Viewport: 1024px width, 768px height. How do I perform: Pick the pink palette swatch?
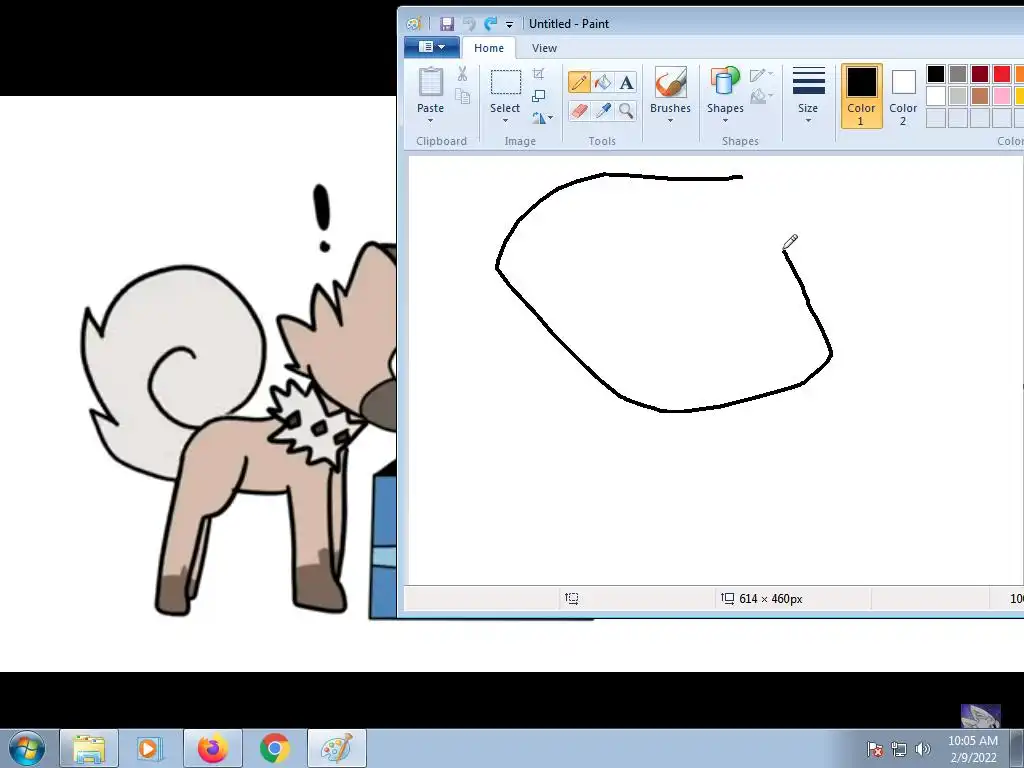click(1002, 96)
